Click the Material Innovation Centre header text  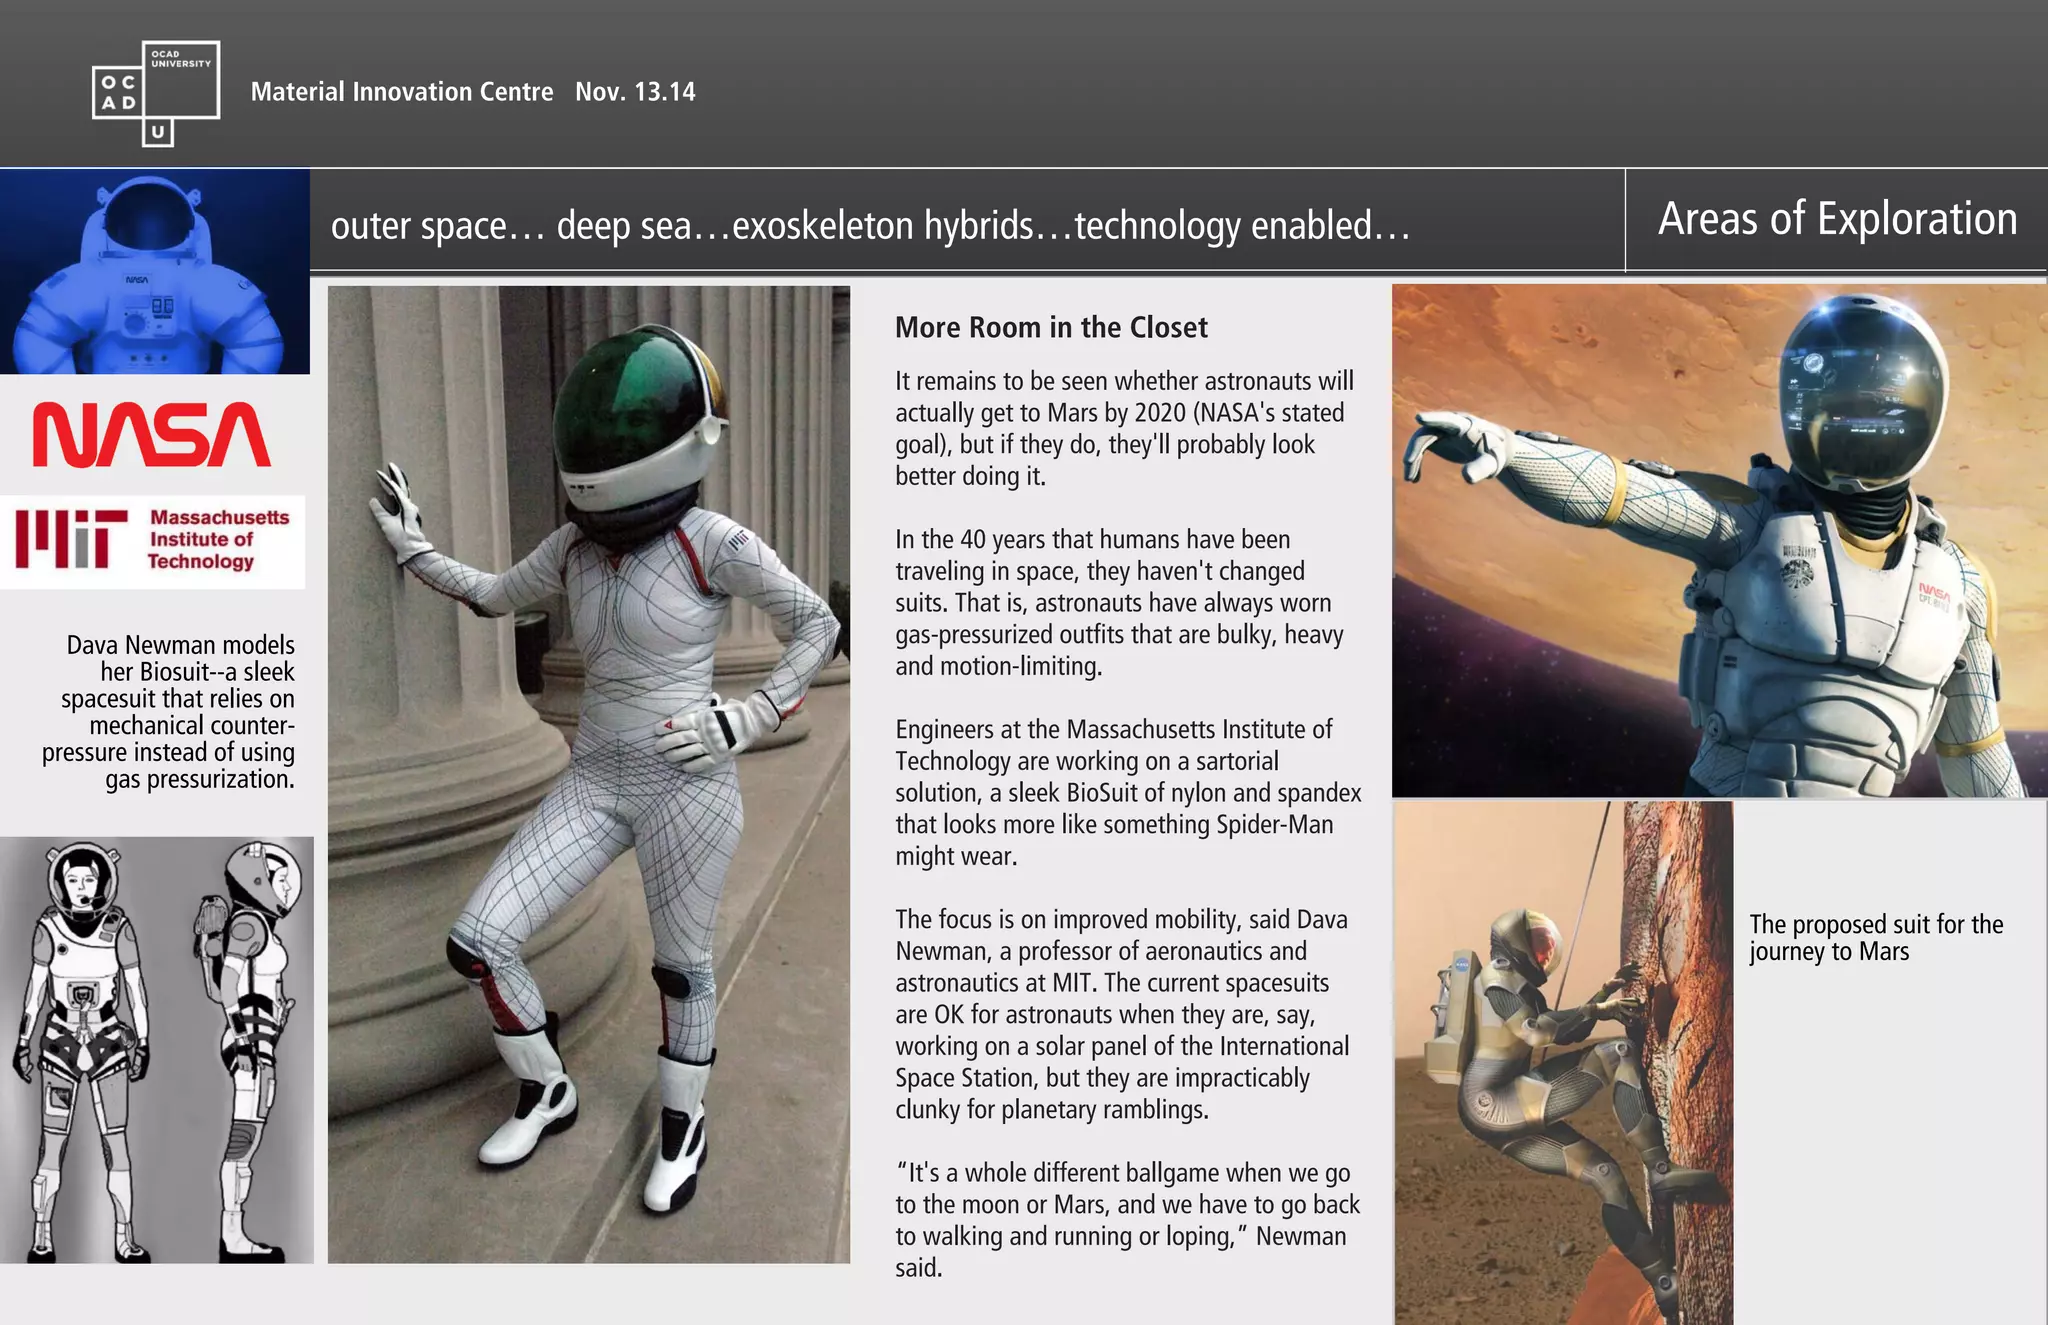pyautogui.click(x=401, y=92)
